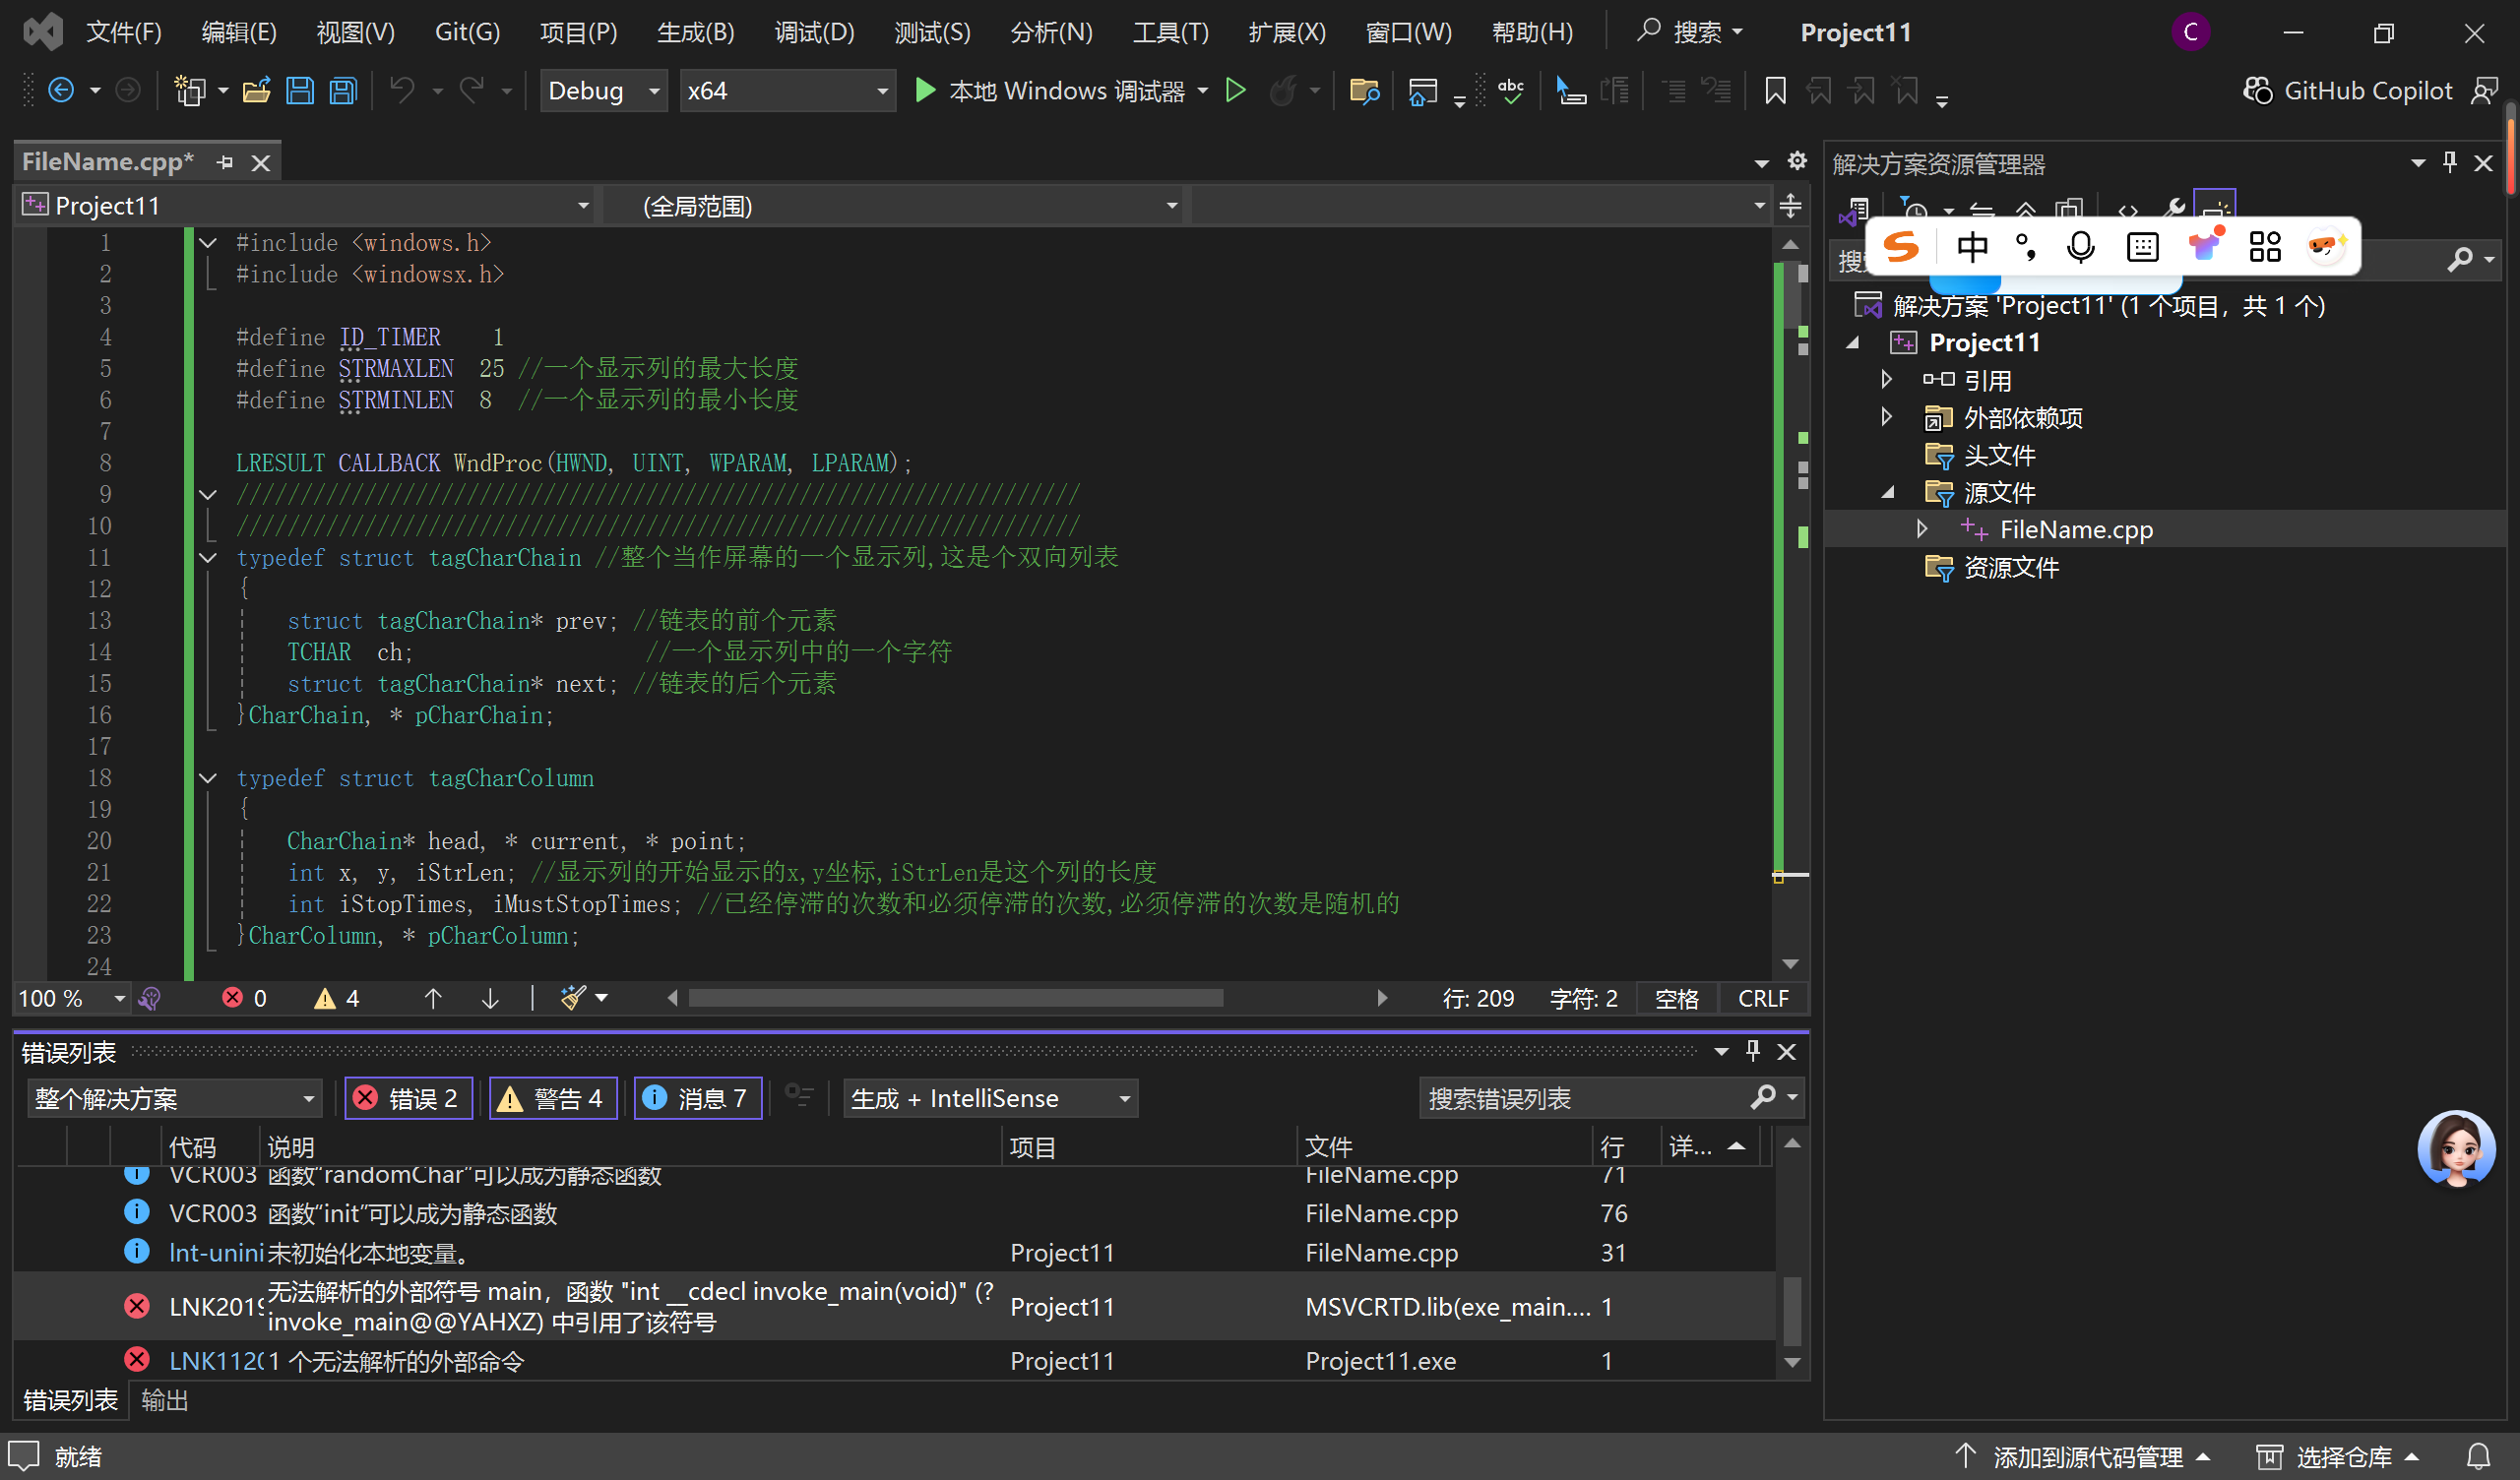The height and width of the screenshot is (1480, 2520).
Task: Click the Save All toolbar icon
Action: 343,91
